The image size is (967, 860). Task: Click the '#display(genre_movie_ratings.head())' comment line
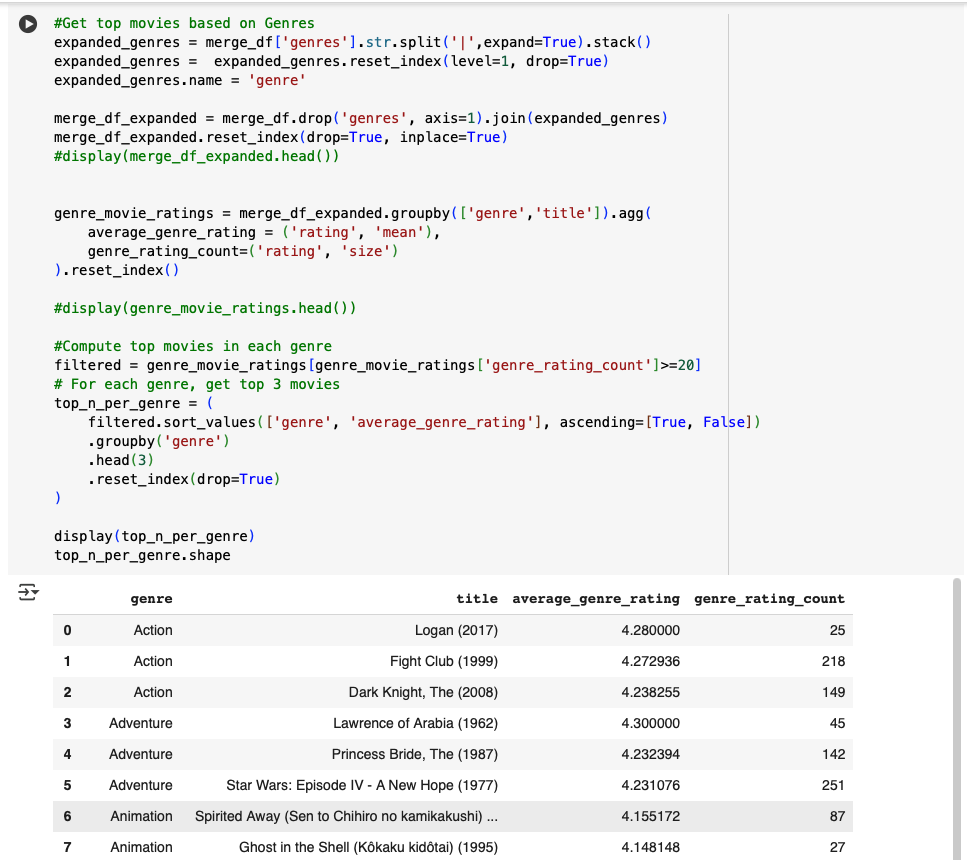(205, 308)
